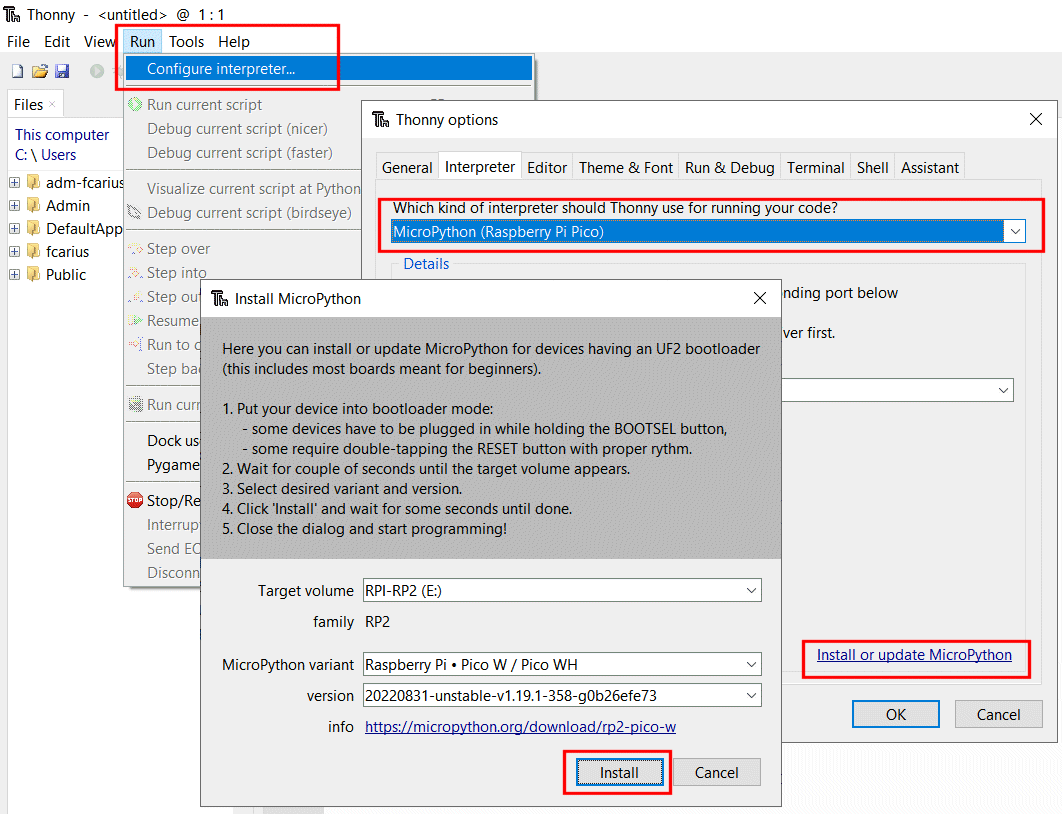This screenshot has height=814, width=1062.
Task: Switch to the Editor tab
Action: pos(547,167)
